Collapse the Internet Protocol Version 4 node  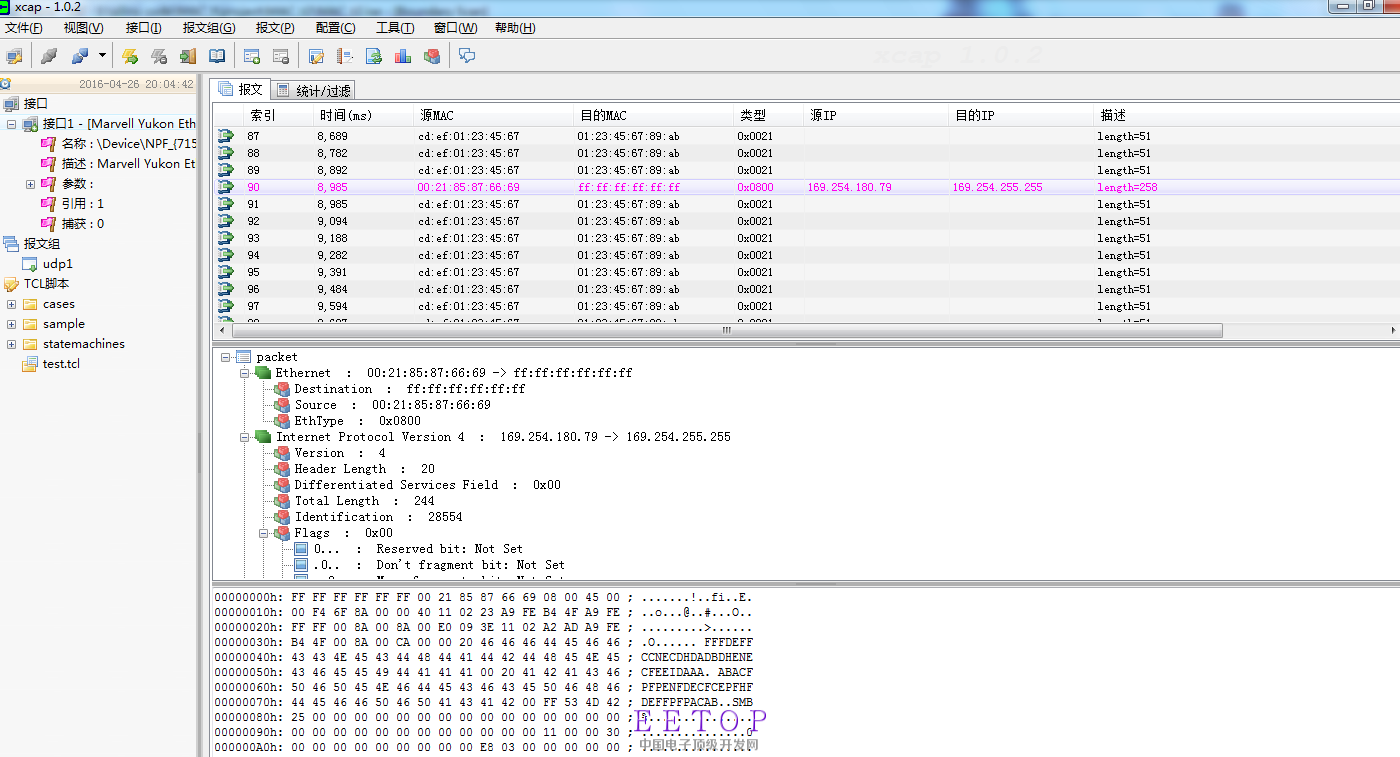[245, 437]
